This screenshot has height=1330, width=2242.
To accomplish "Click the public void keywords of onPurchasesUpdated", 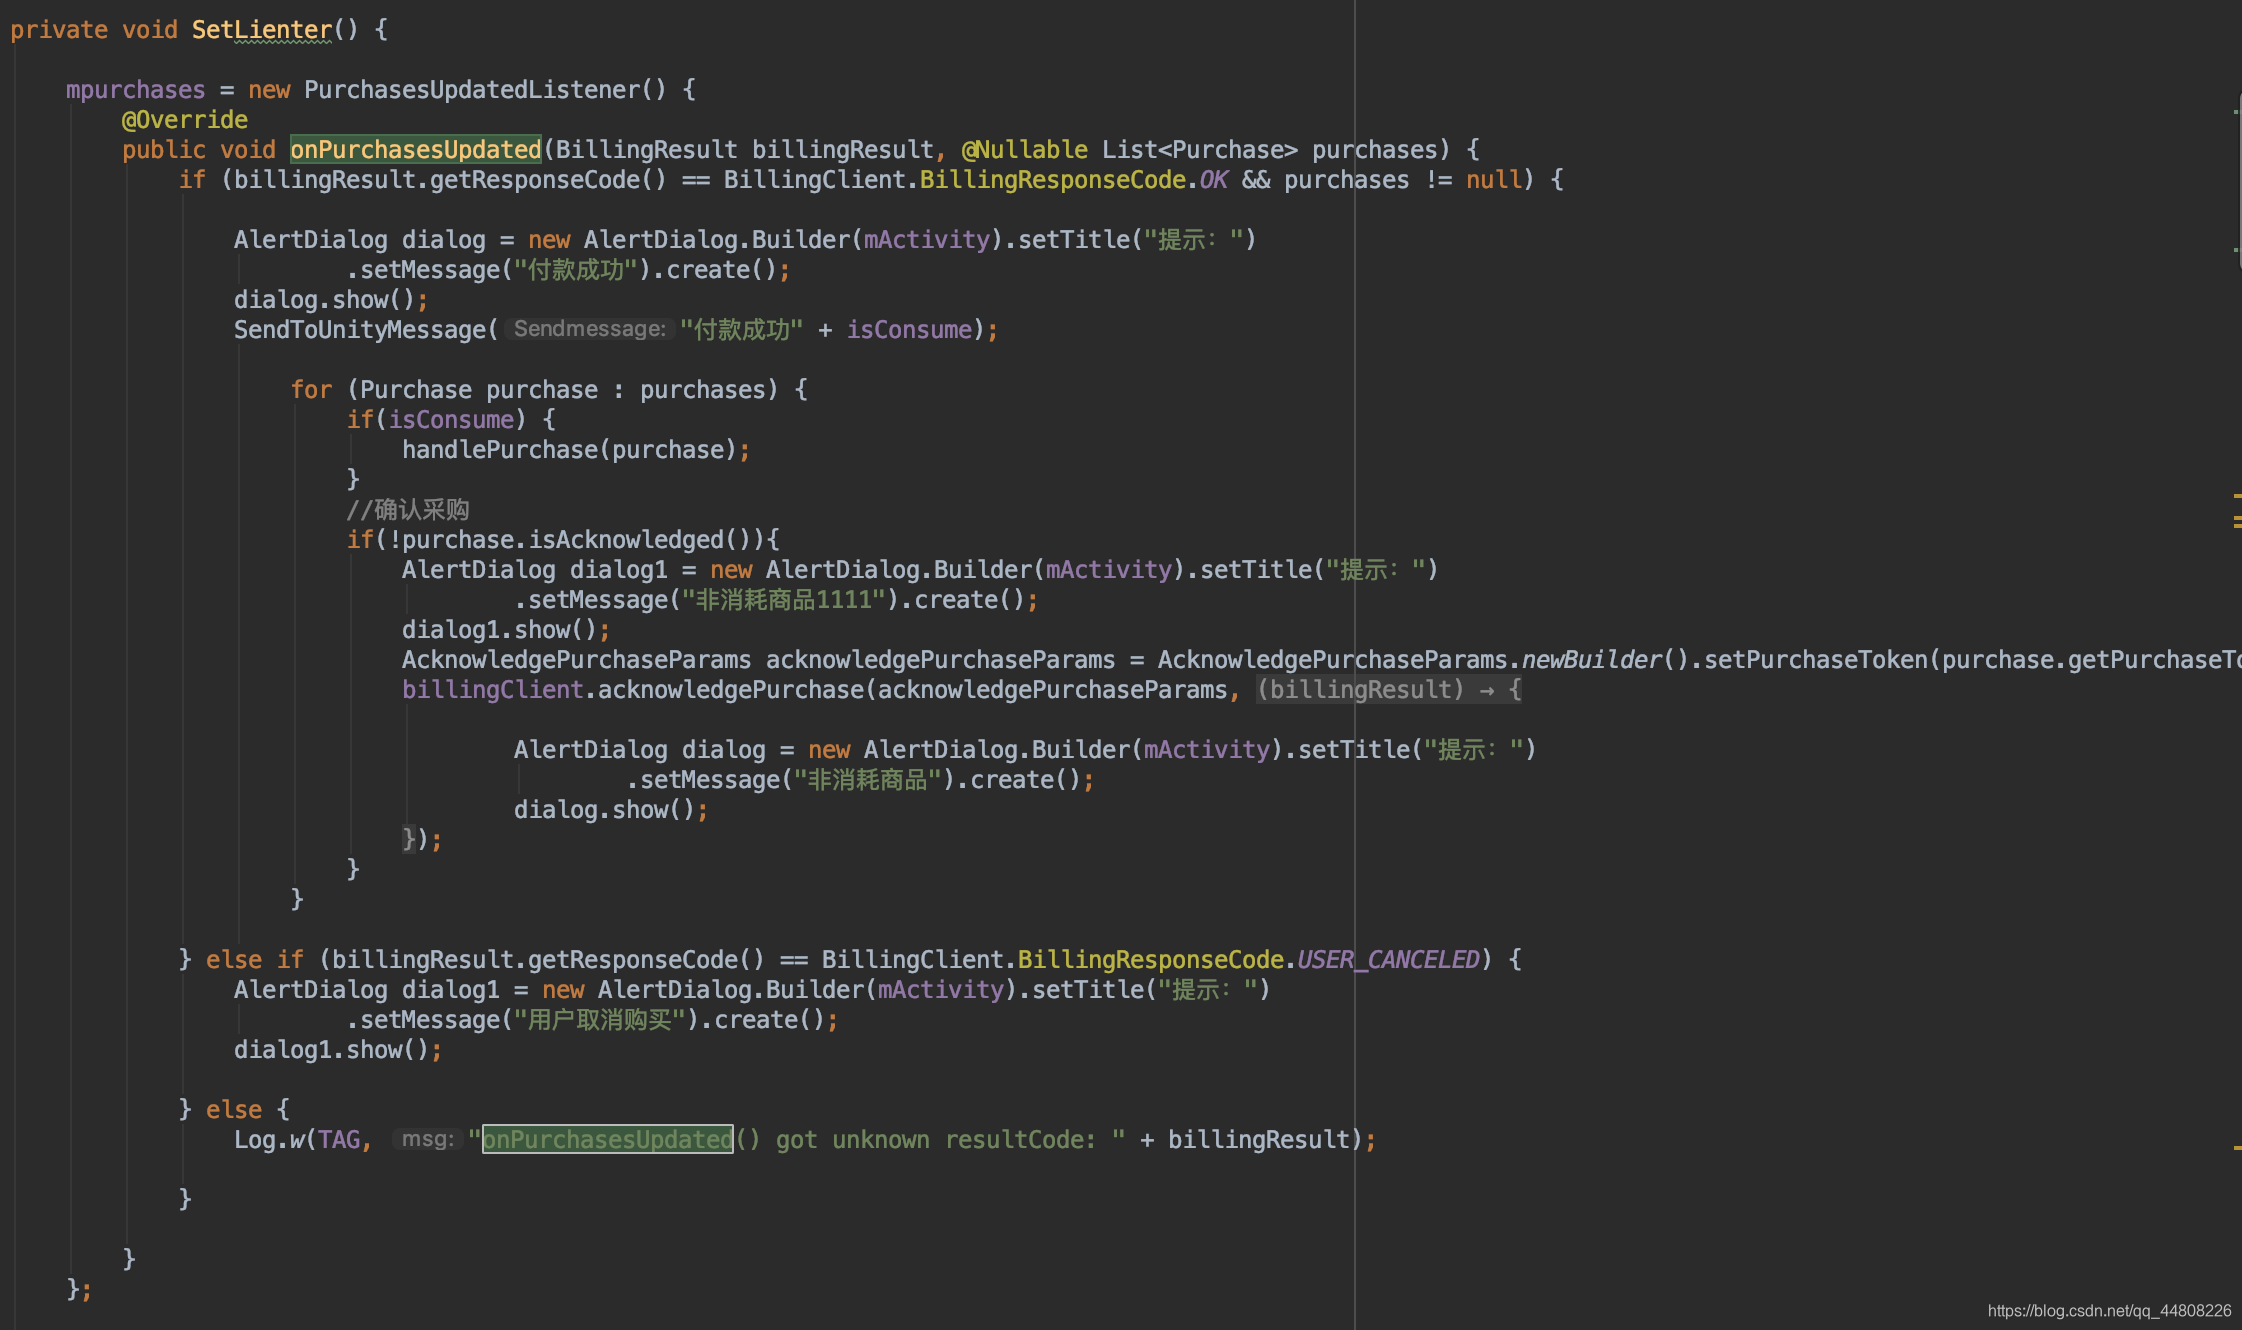I will tap(198, 150).
